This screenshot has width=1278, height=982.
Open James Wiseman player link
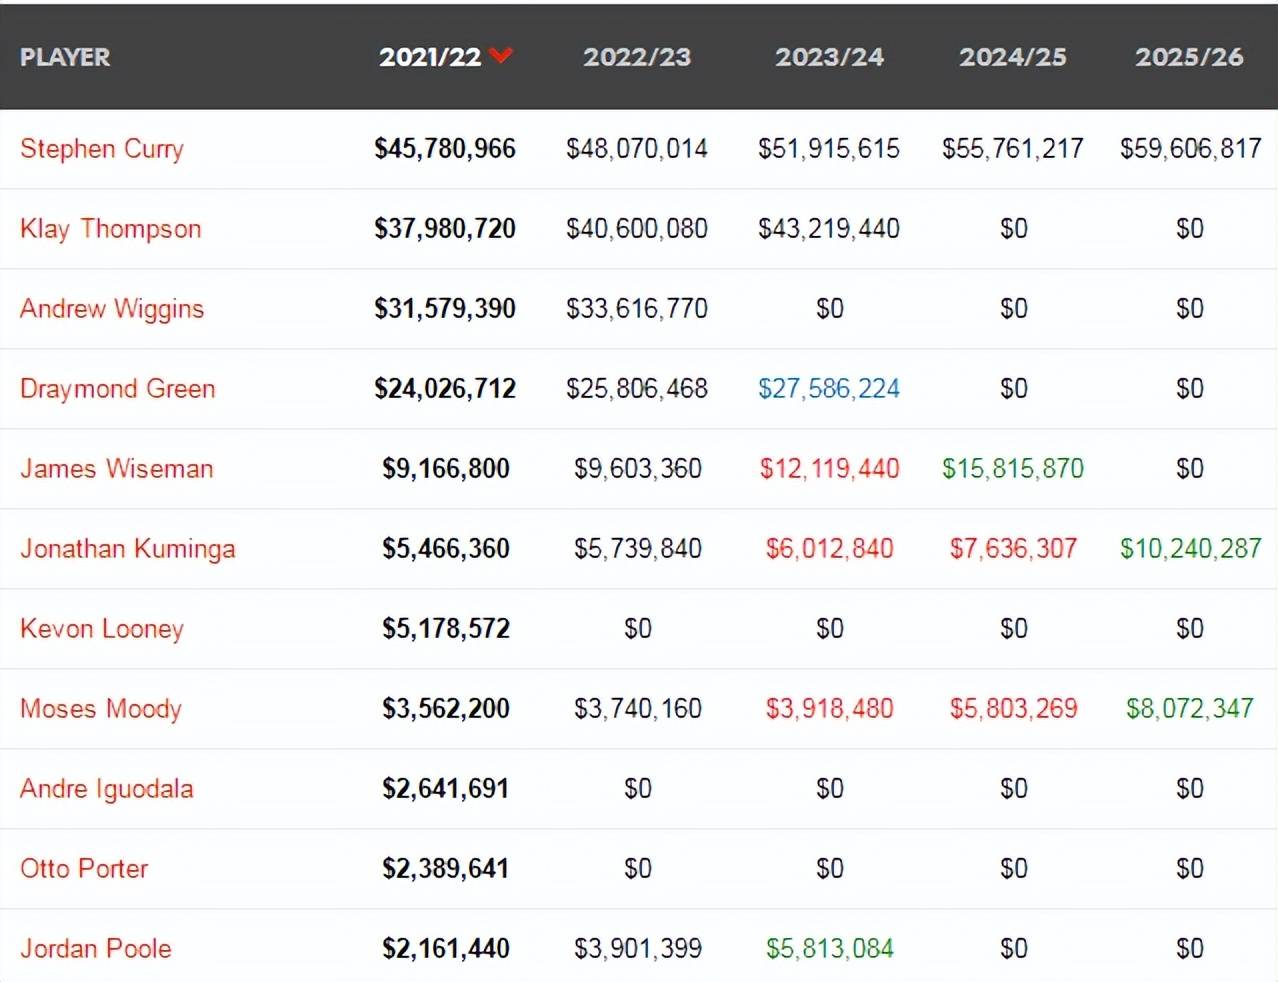[117, 469]
